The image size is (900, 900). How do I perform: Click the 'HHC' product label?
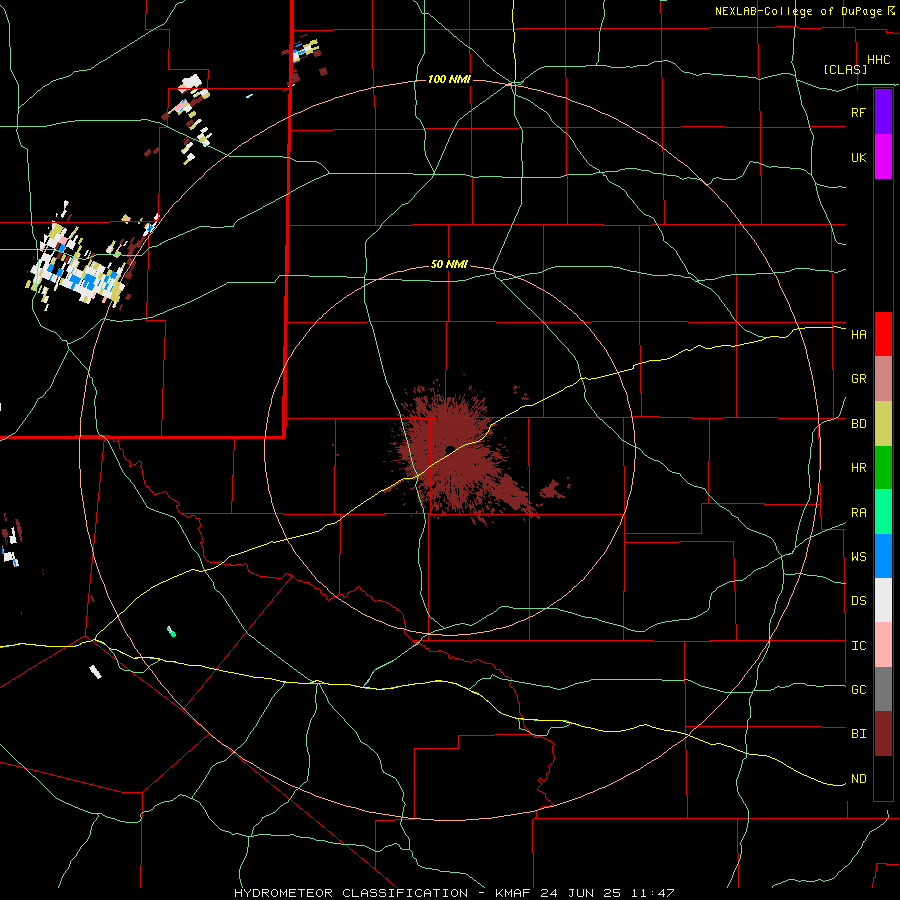point(878,60)
